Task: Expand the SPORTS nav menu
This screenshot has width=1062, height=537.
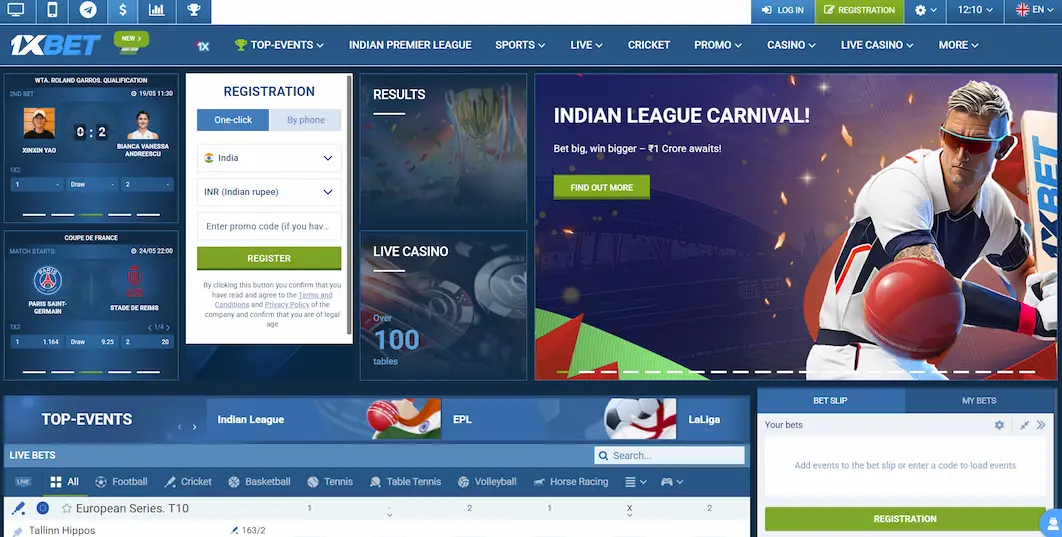Action: (x=519, y=45)
